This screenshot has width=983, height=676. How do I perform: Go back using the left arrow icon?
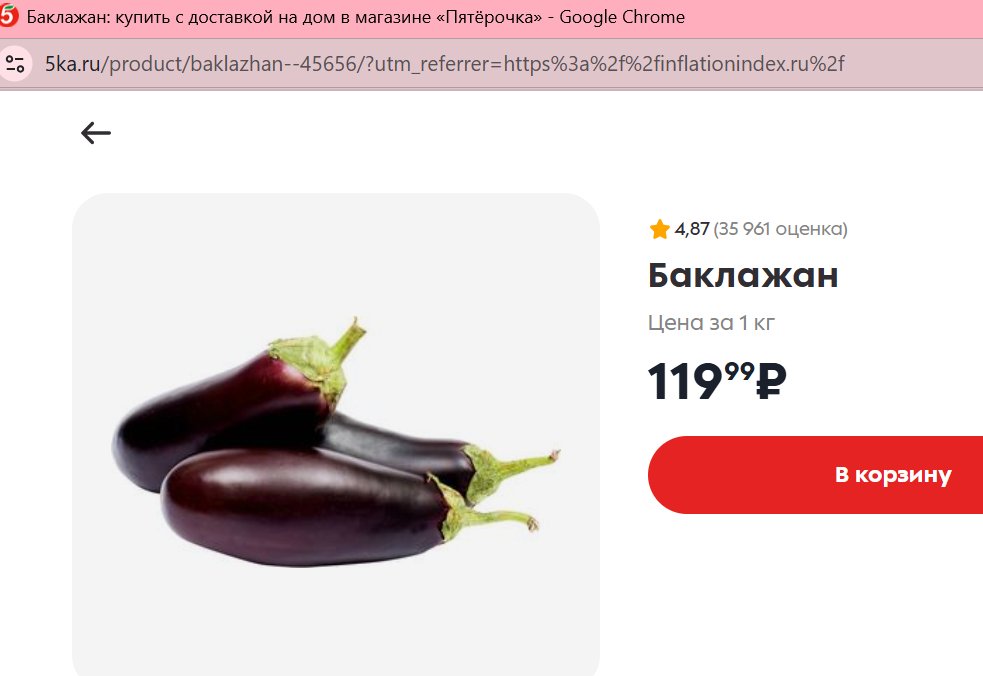(x=95, y=133)
